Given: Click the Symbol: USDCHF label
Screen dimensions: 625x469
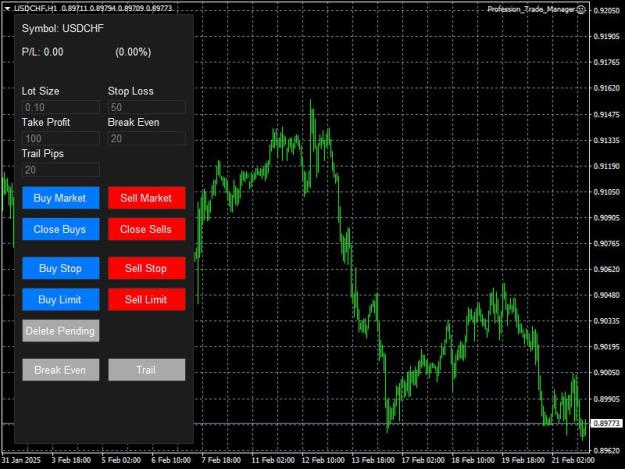Looking at the screenshot, I should (63, 28).
